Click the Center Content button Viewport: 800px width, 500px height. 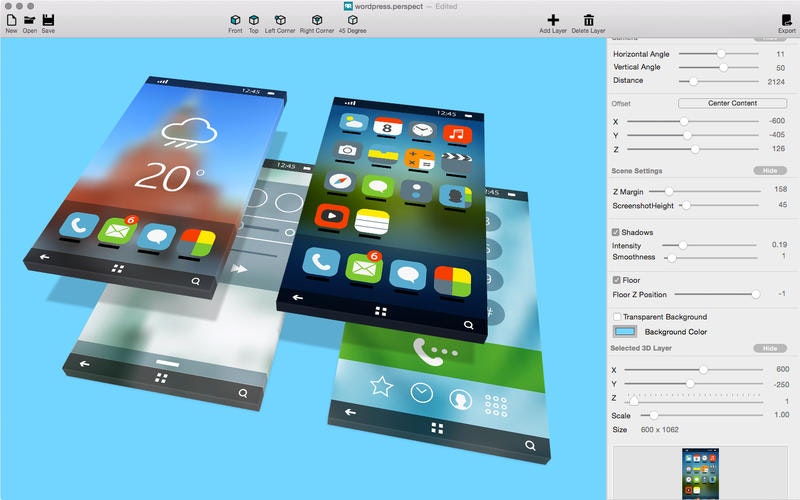(x=732, y=103)
